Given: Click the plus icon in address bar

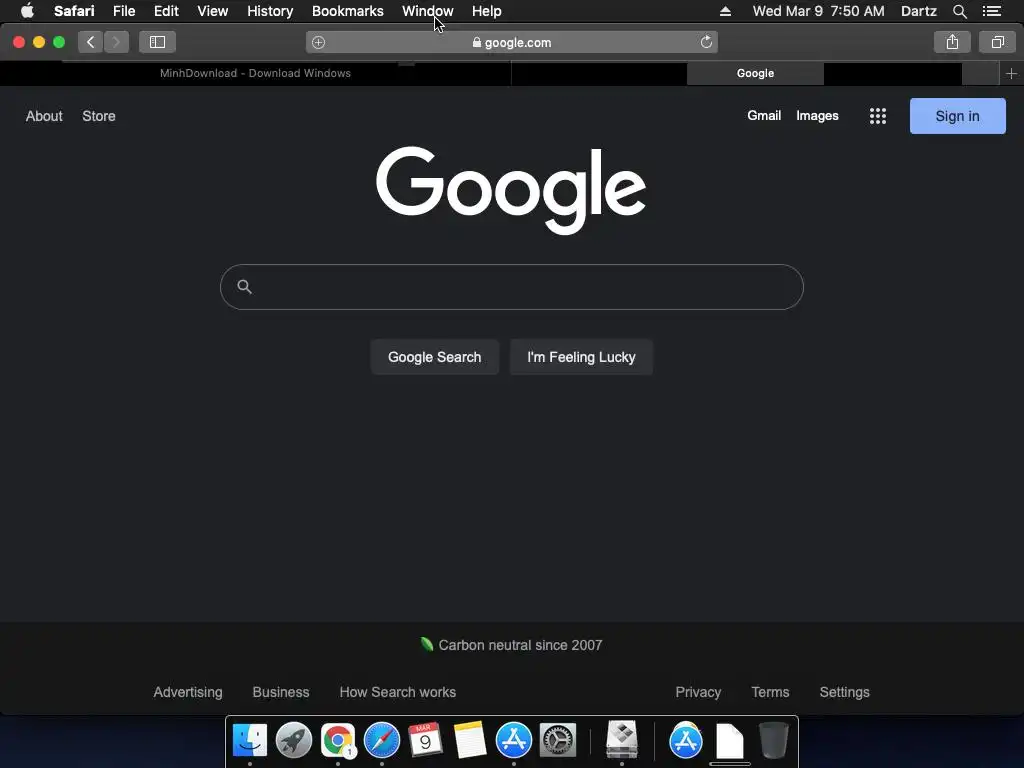Looking at the screenshot, I should (319, 42).
